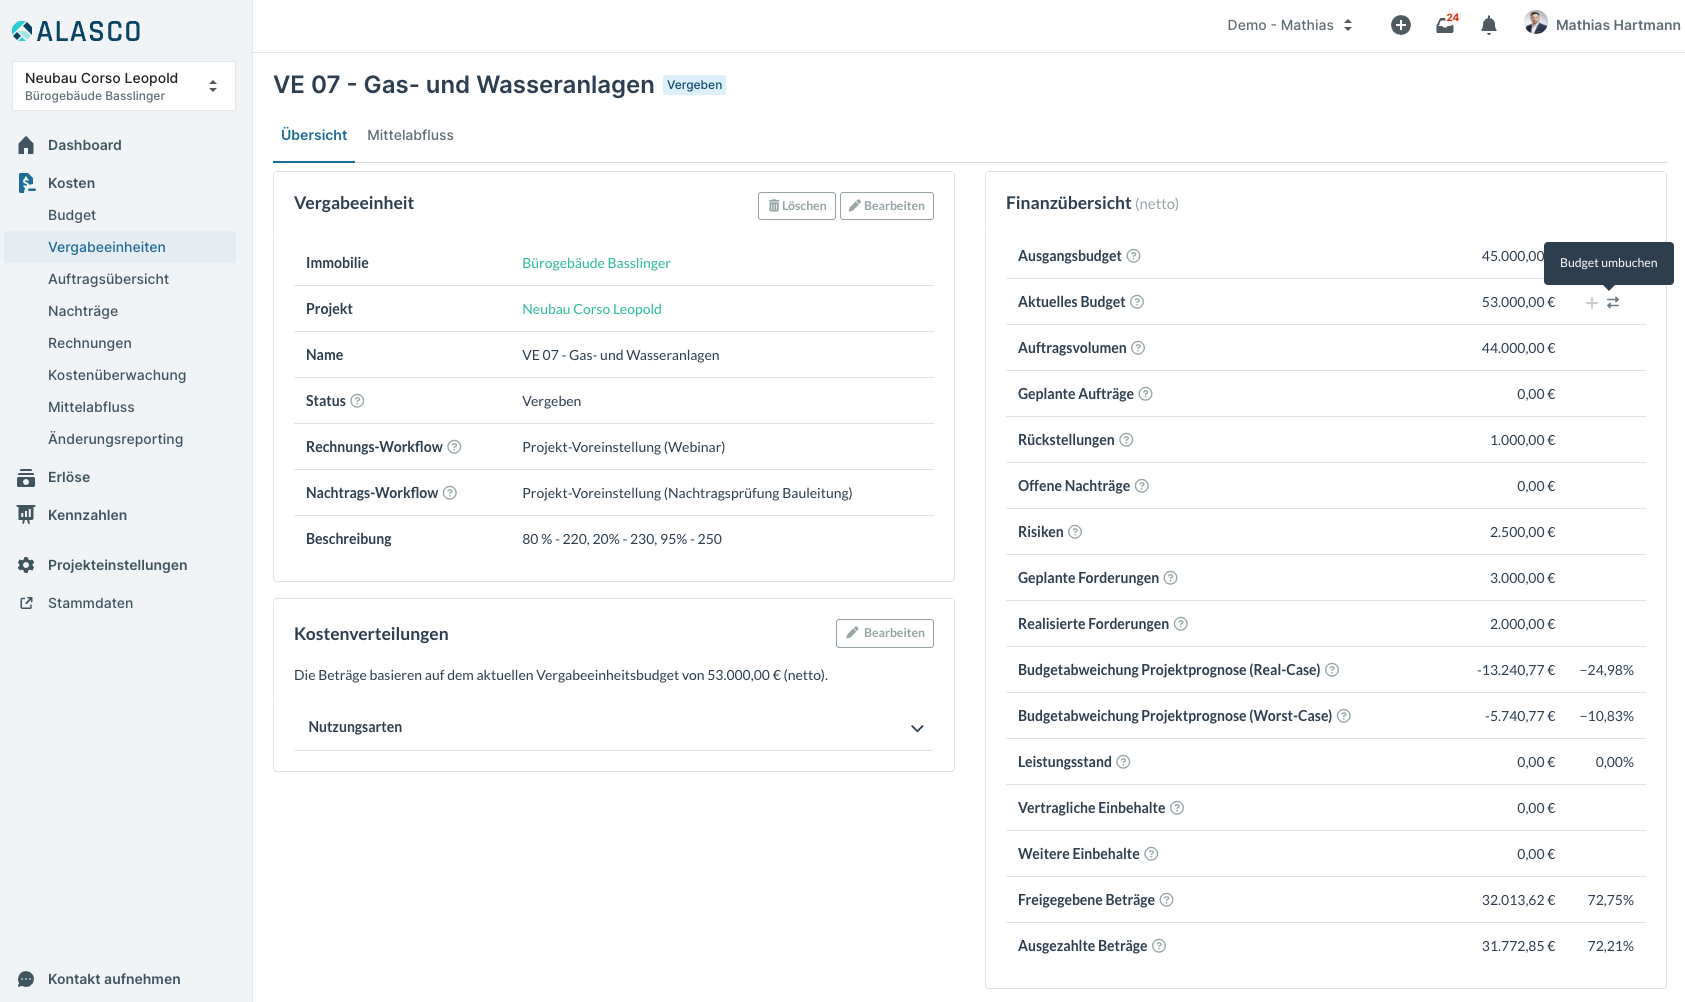Go to Projekteinstellungen in the sidebar
Screen dimensions: 1685x1002
(117, 565)
